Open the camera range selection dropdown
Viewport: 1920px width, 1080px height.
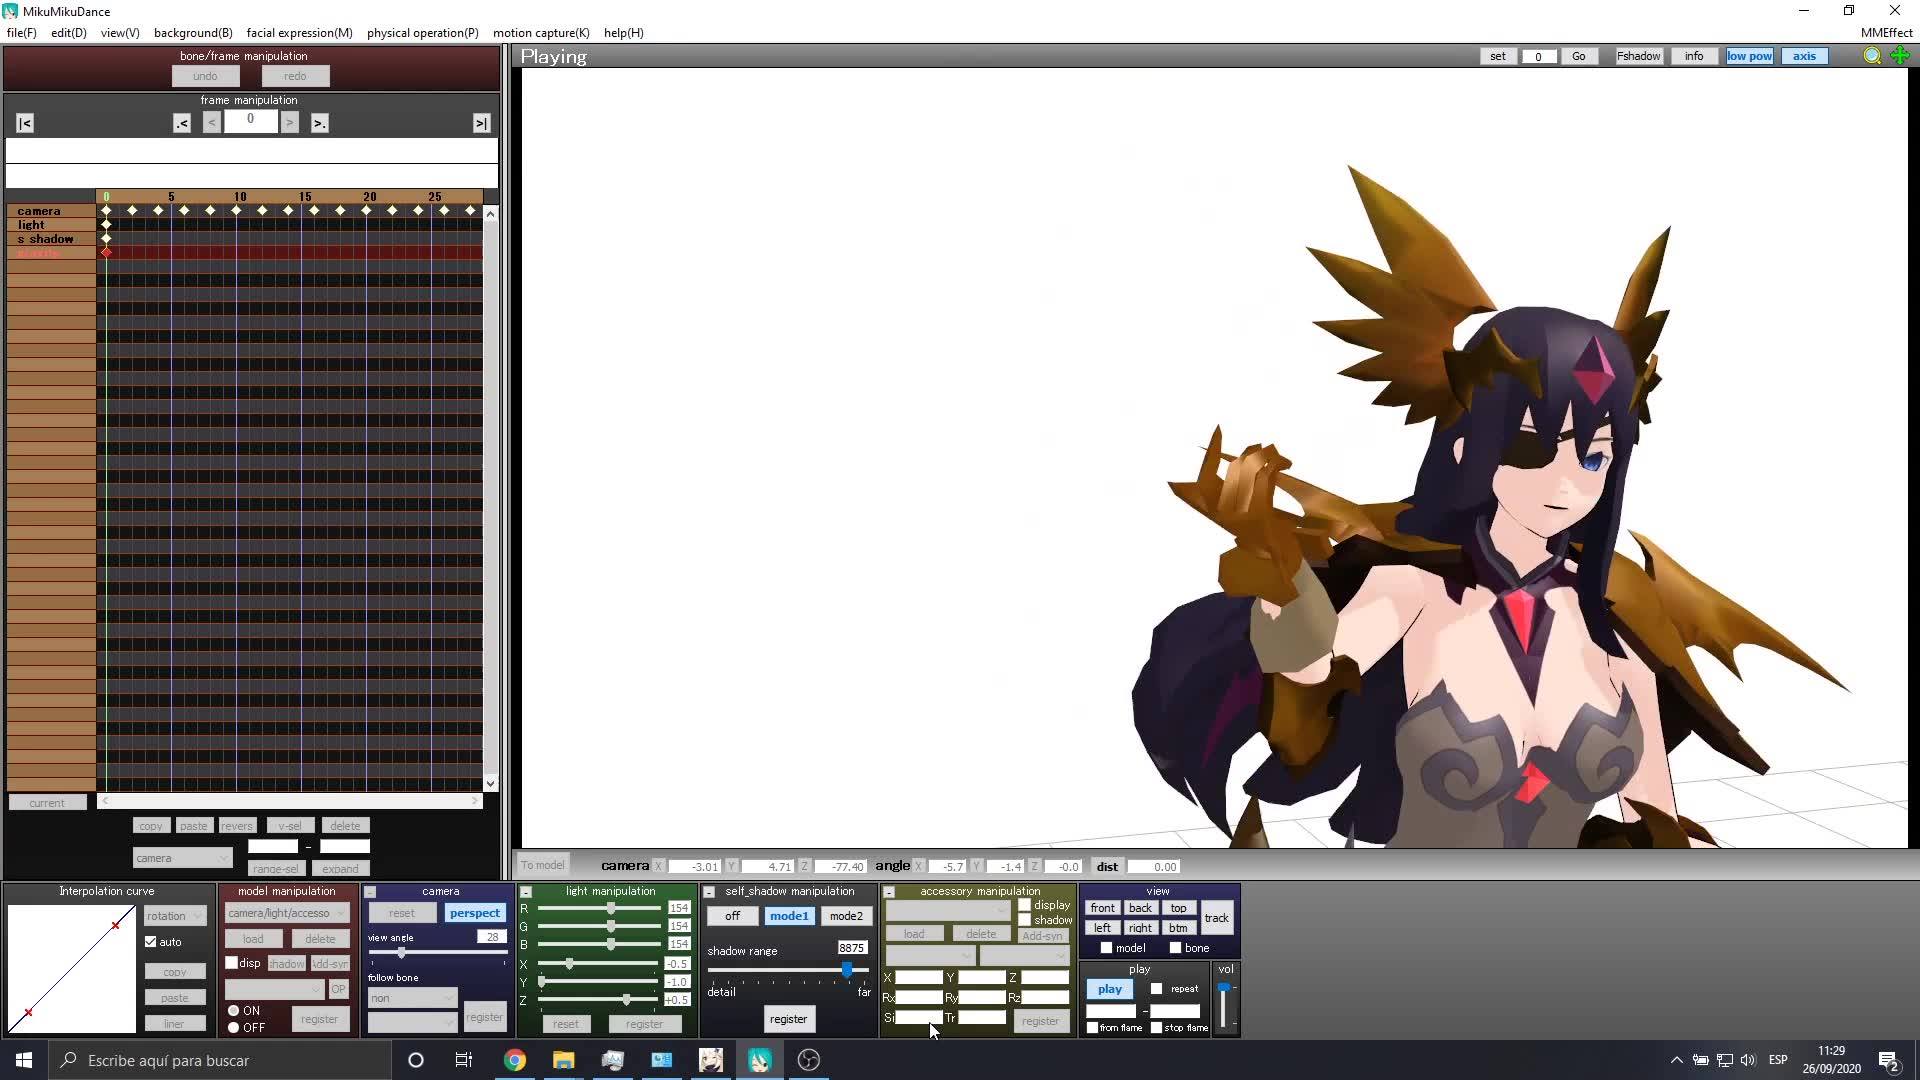coord(182,858)
